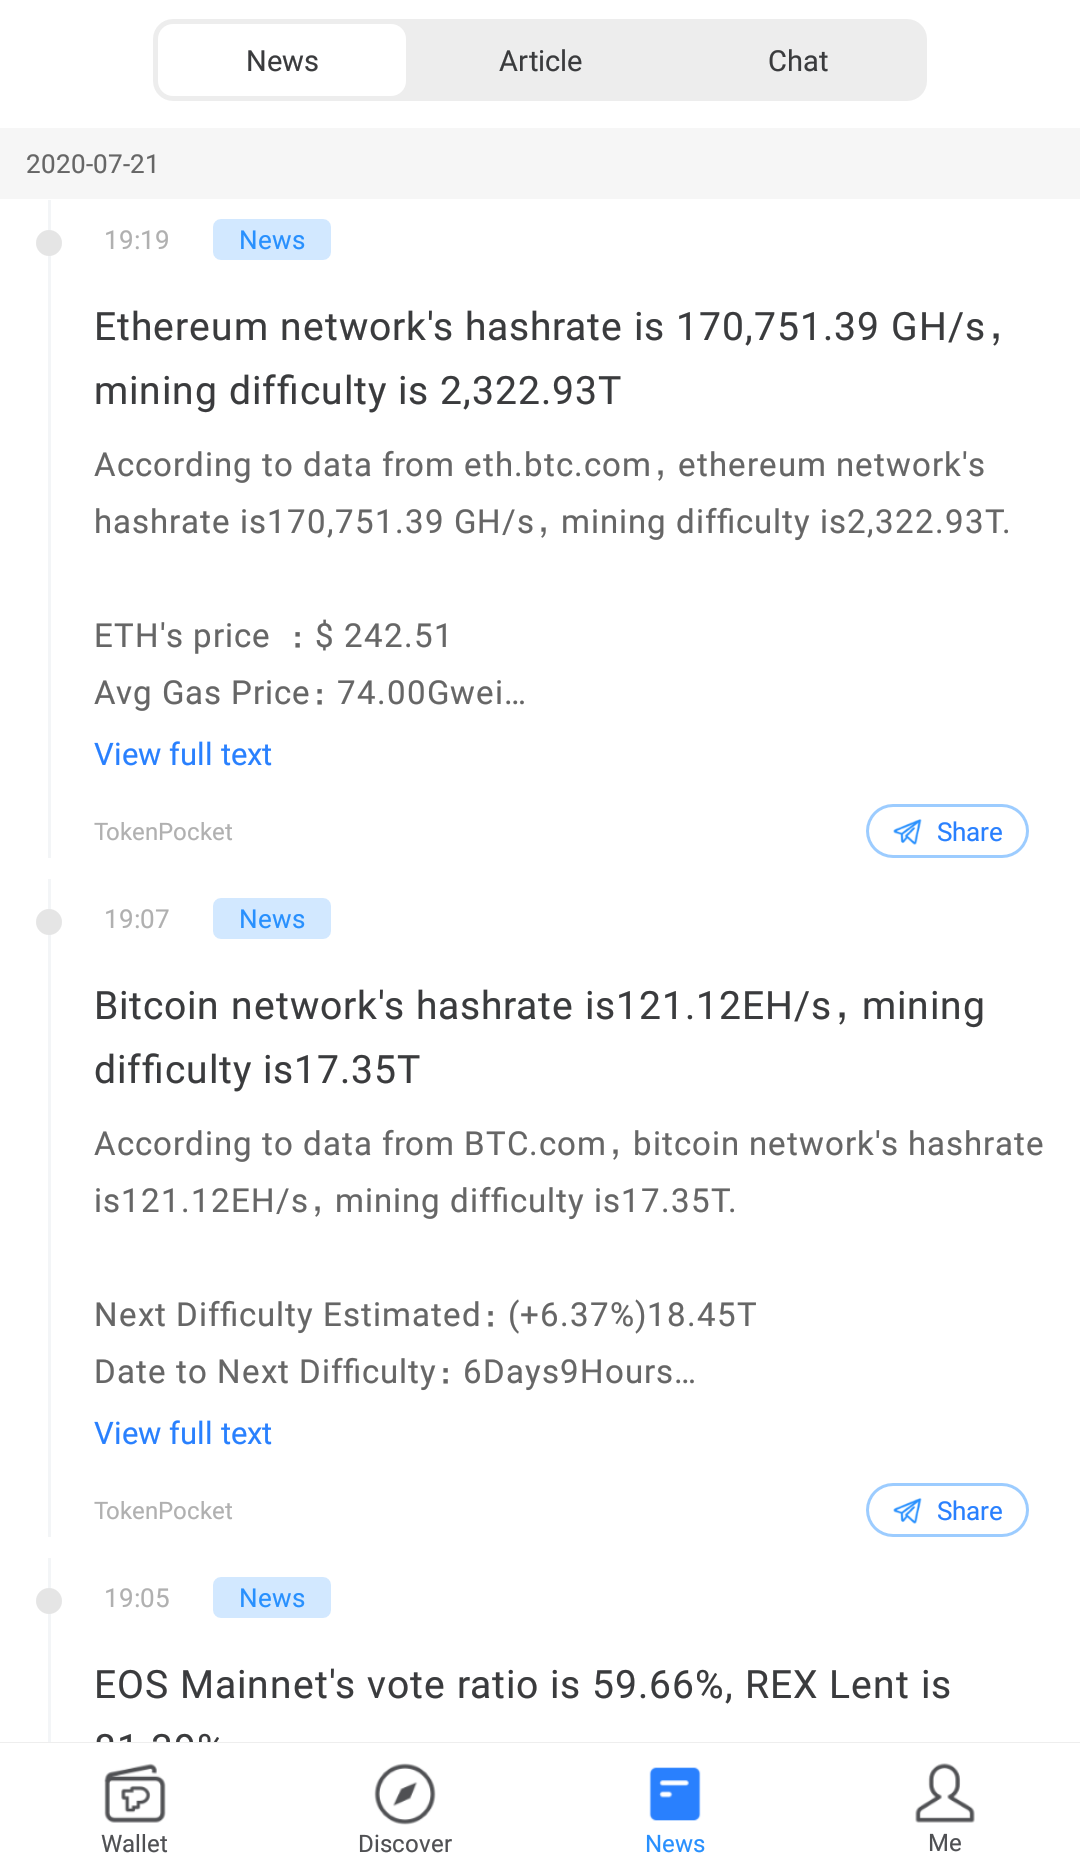Viewport: 1080px width, 1865px height.
Task: Switch to the Article tab
Action: coord(540,61)
